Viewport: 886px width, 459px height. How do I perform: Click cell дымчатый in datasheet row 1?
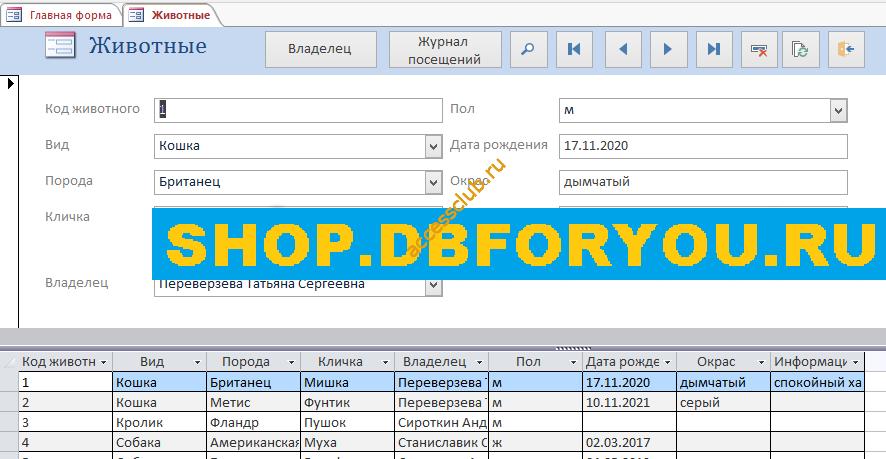coord(723,383)
